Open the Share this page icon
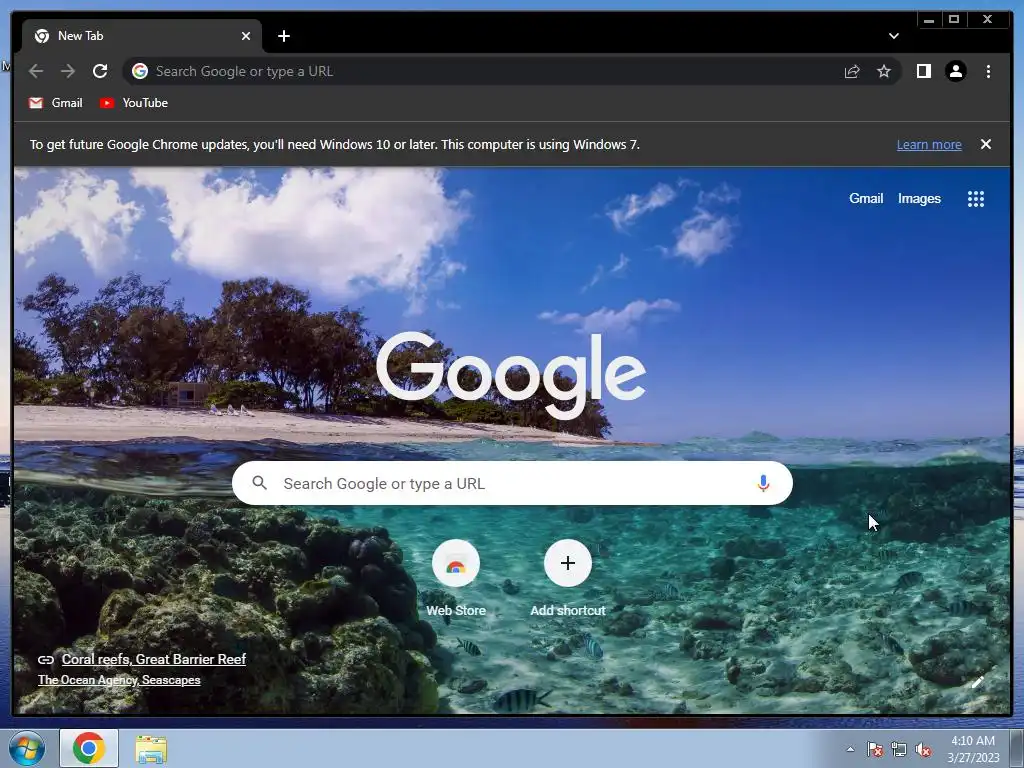This screenshot has width=1024, height=768. pos(852,71)
